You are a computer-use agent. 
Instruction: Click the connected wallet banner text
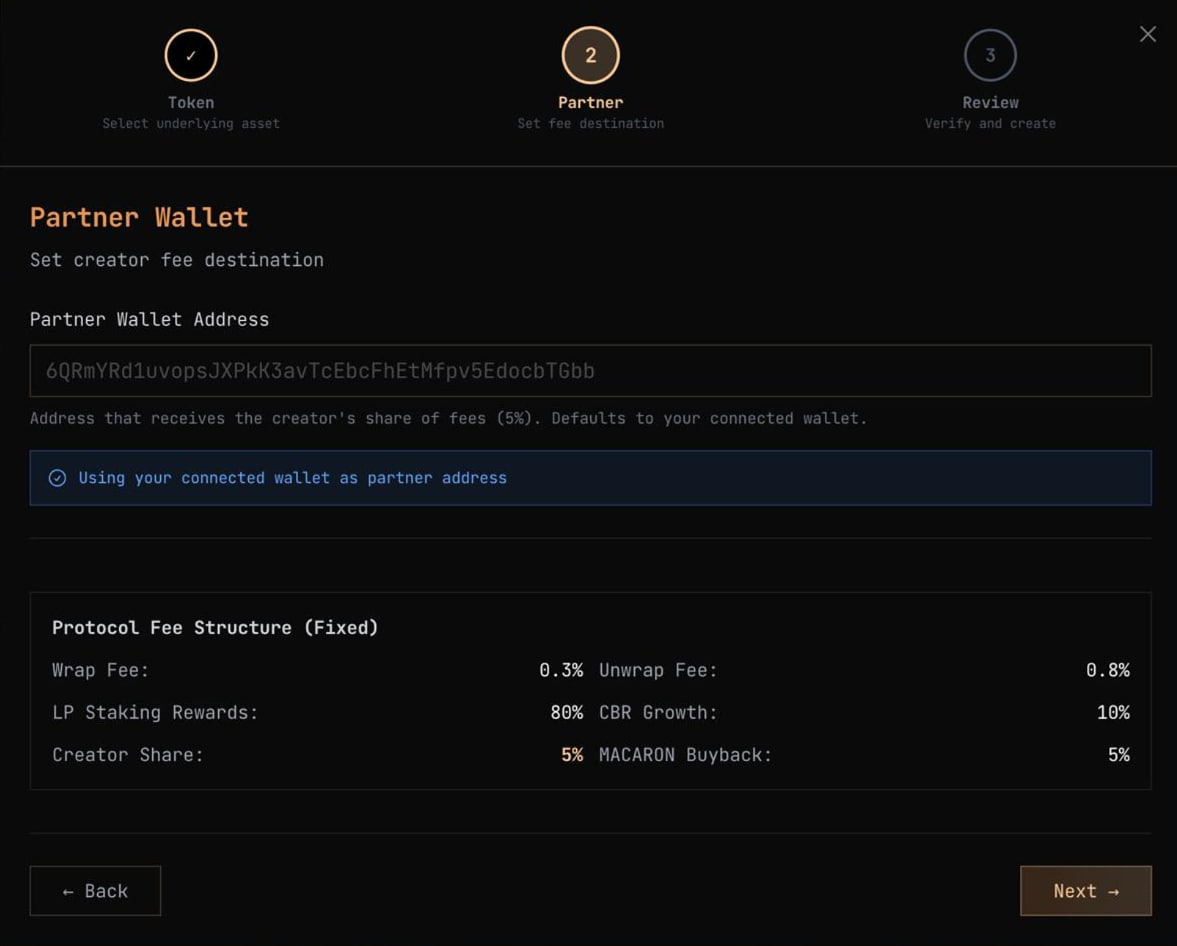[x=292, y=478]
